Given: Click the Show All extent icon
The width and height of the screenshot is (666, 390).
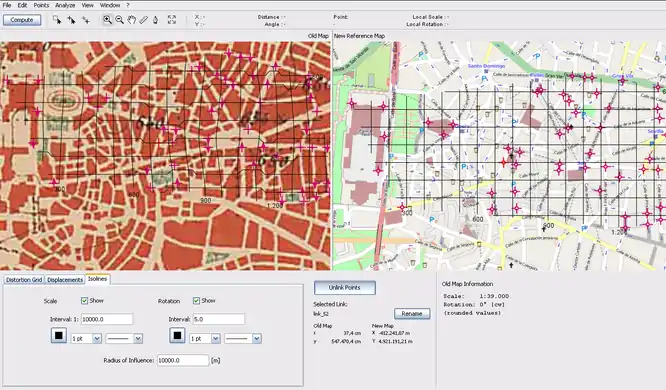Looking at the screenshot, I should (x=172, y=20).
